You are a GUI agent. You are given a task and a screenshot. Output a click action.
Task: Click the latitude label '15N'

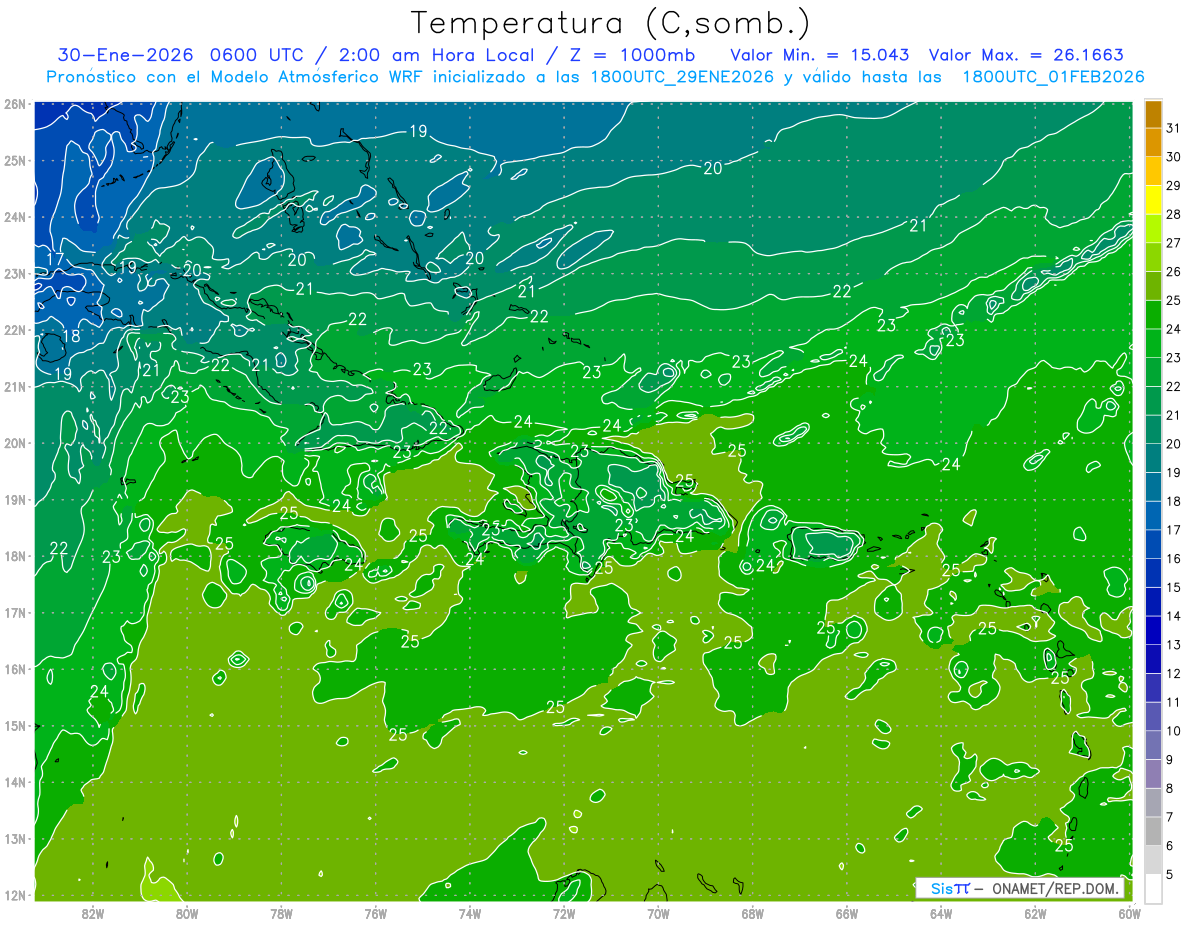pos(14,726)
